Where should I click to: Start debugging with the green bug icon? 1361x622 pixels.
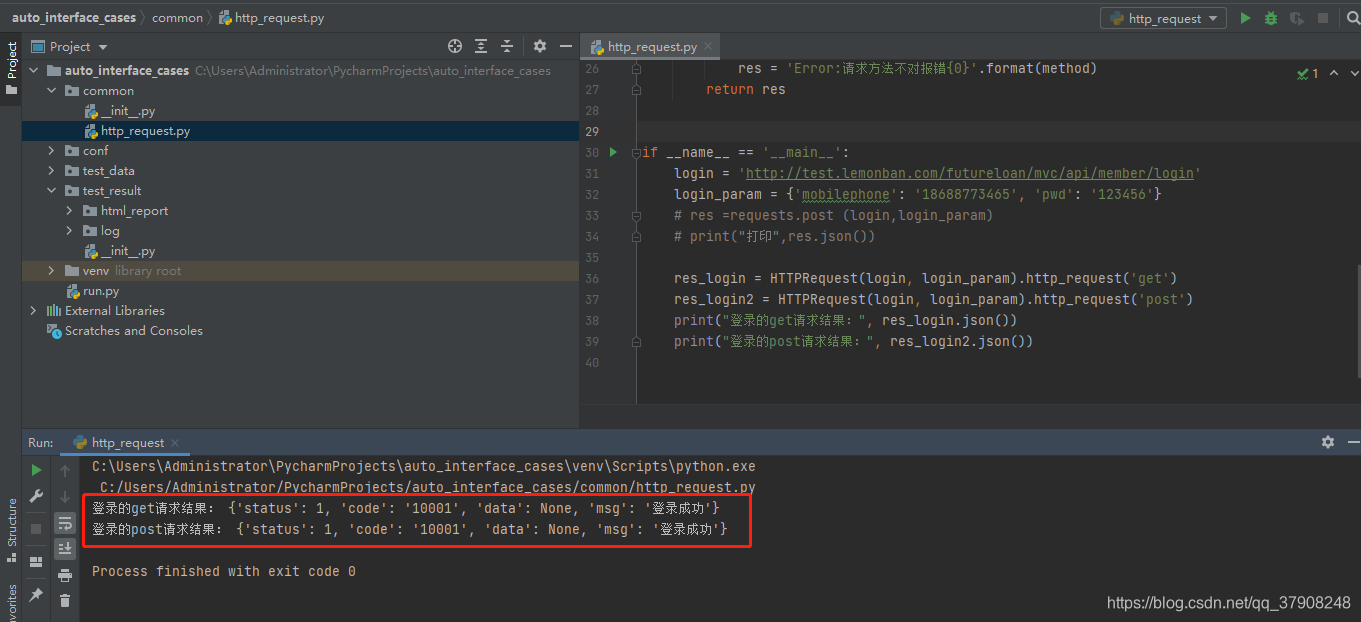click(x=1271, y=18)
